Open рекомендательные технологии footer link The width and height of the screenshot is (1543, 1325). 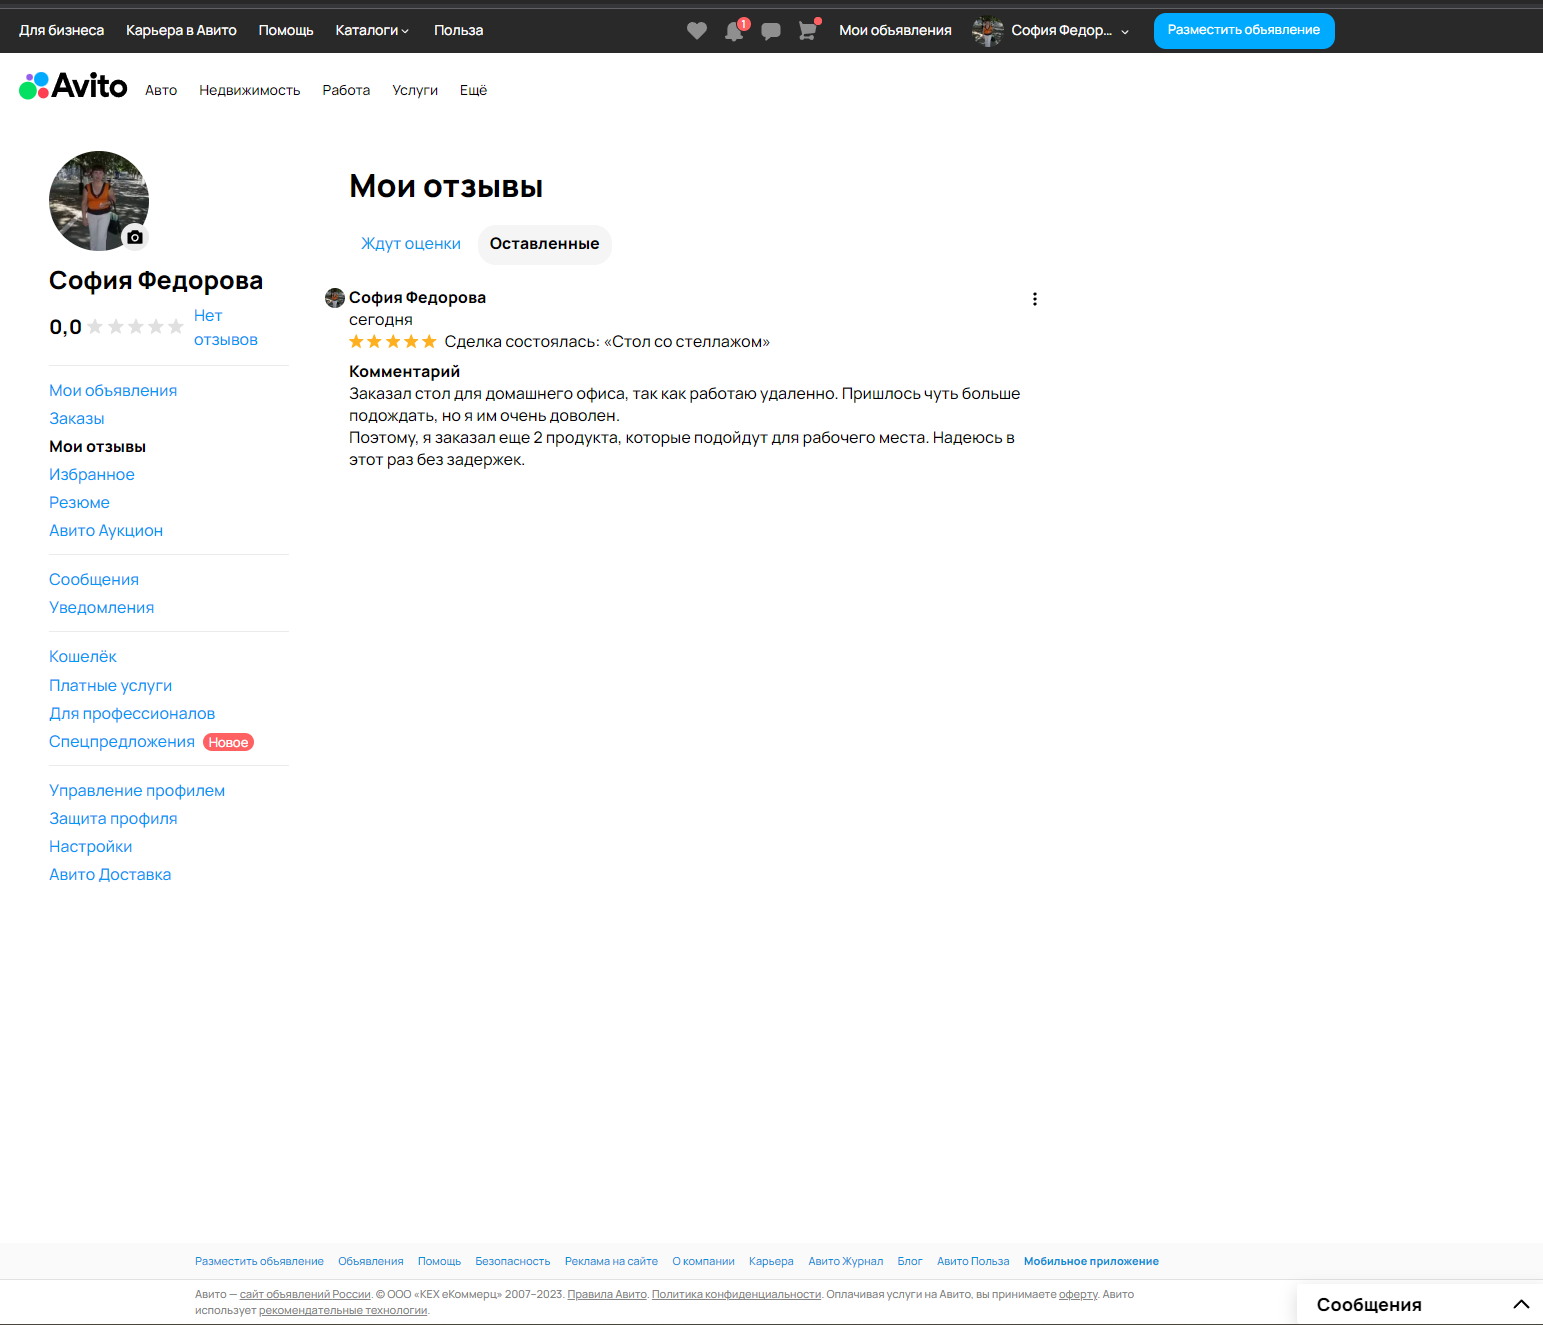tap(343, 1311)
